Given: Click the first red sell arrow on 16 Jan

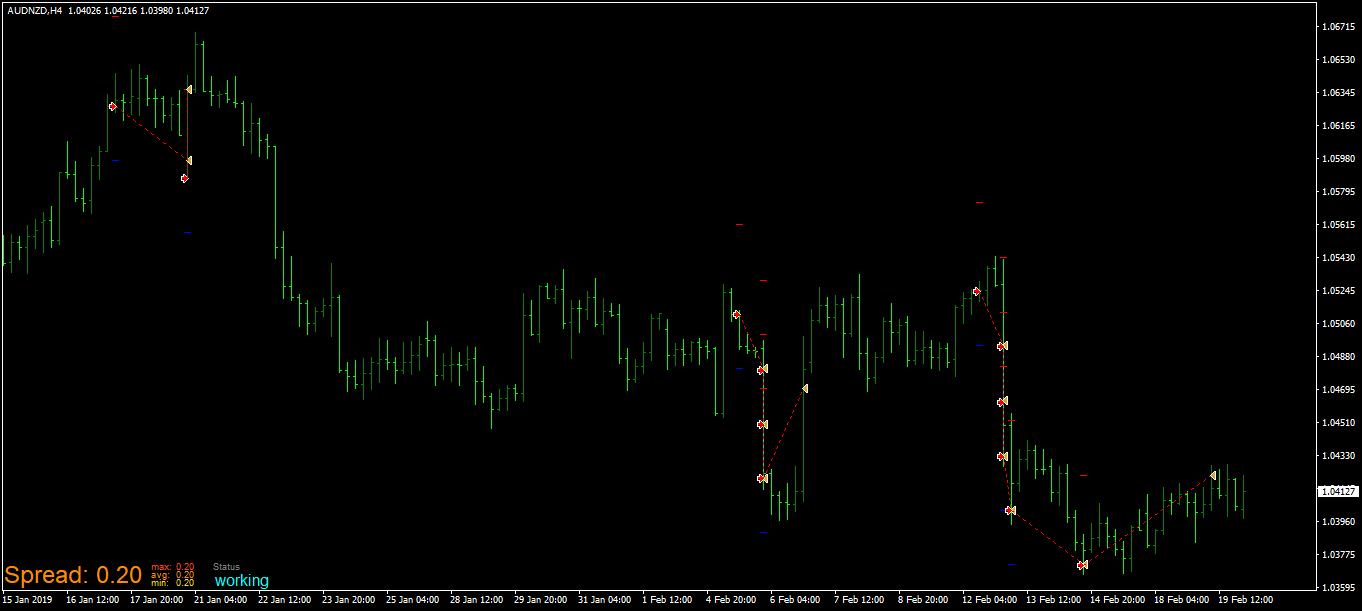Looking at the screenshot, I should point(113,106).
